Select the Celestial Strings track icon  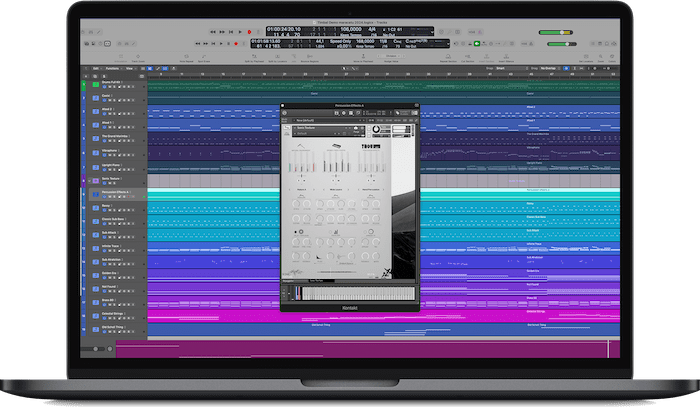[x=94, y=313]
